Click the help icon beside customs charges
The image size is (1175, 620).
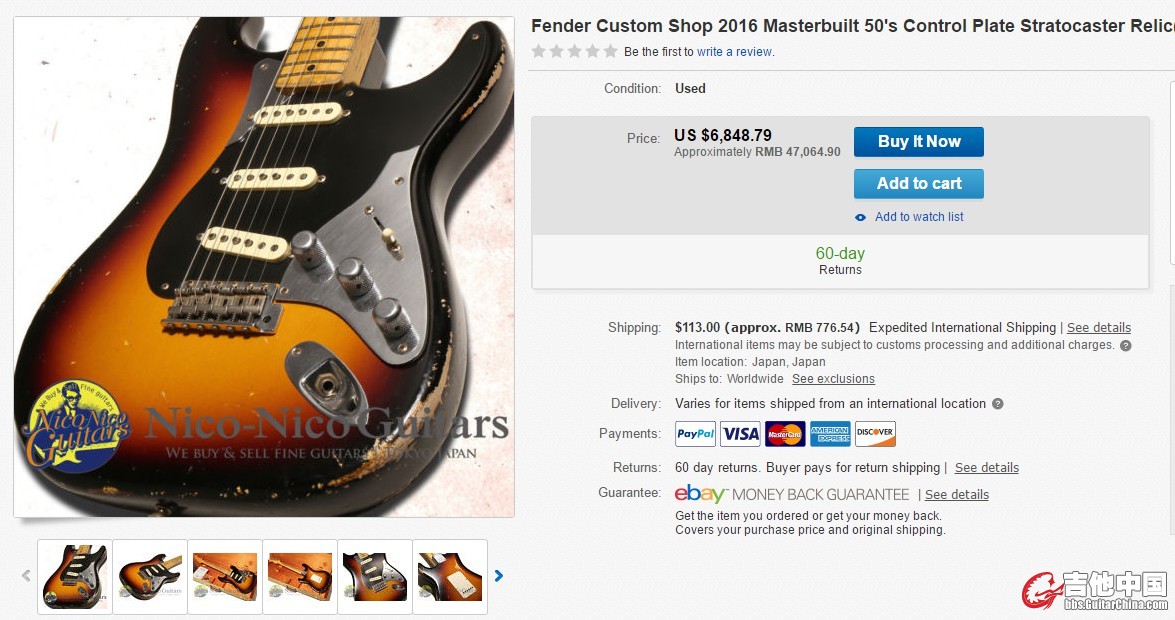point(1126,346)
